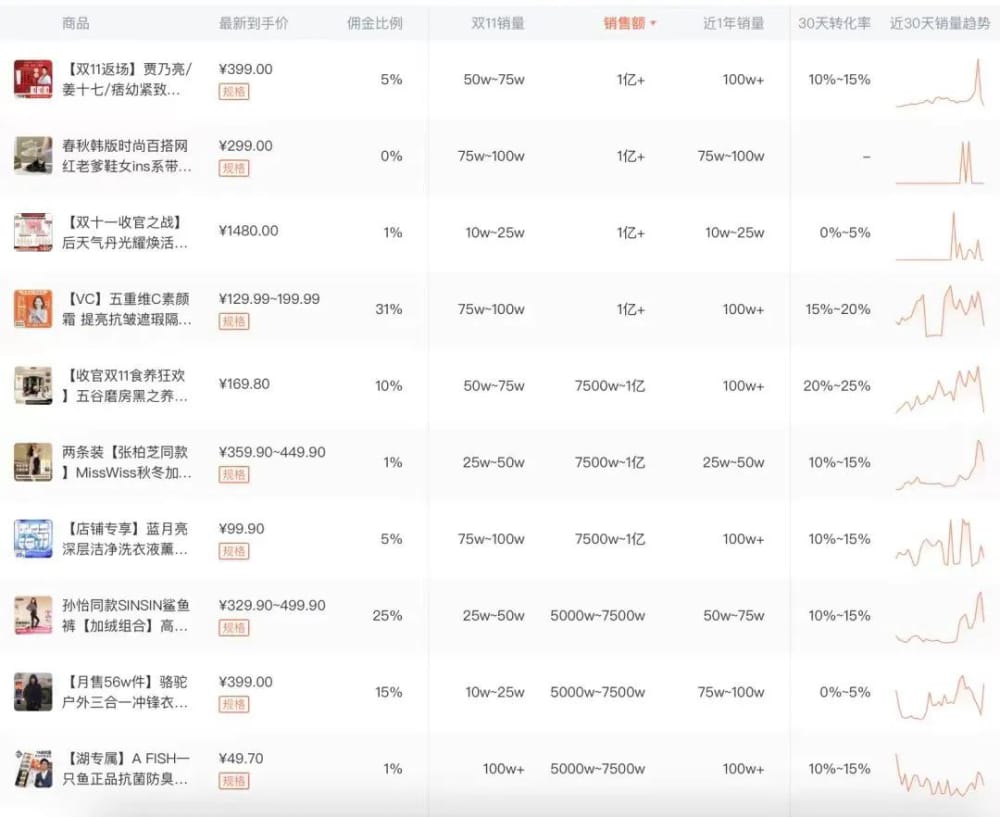Open product title 【VC】五重维C素颜霜
The width and height of the screenshot is (1000, 817).
pos(127,309)
